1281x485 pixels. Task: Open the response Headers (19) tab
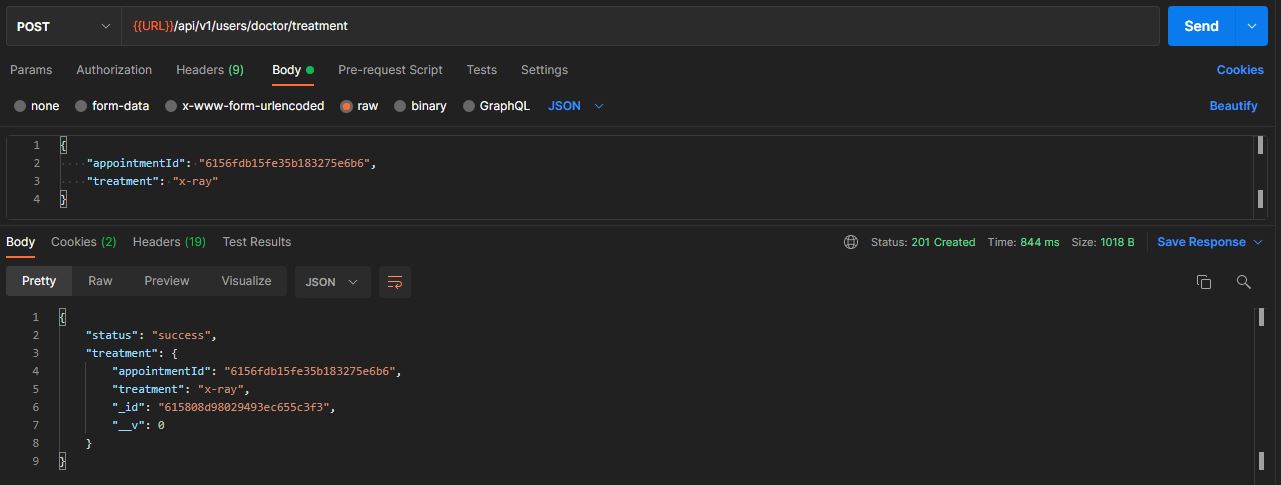click(169, 242)
